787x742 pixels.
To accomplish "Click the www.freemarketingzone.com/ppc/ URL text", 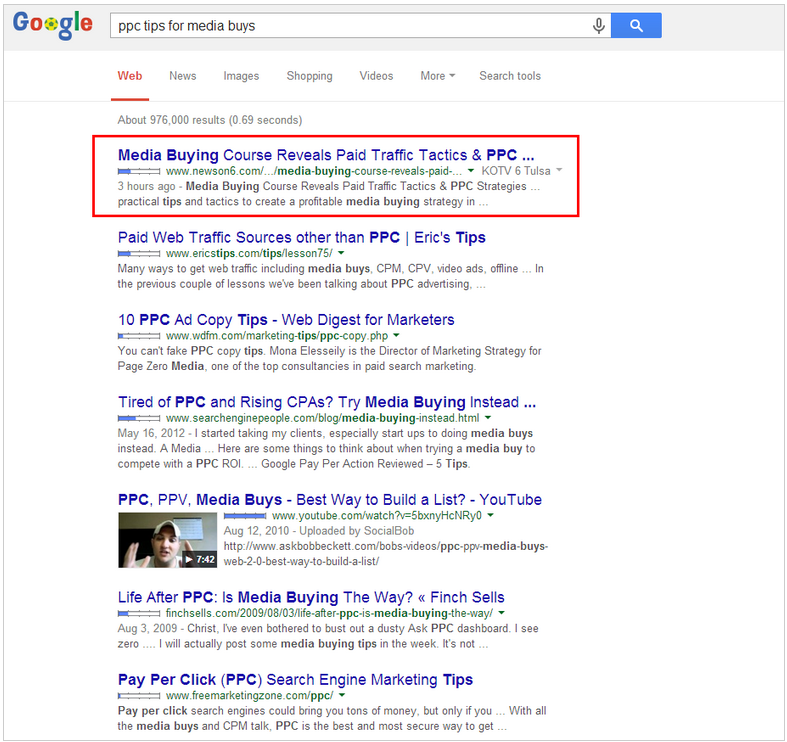I will (249, 695).
